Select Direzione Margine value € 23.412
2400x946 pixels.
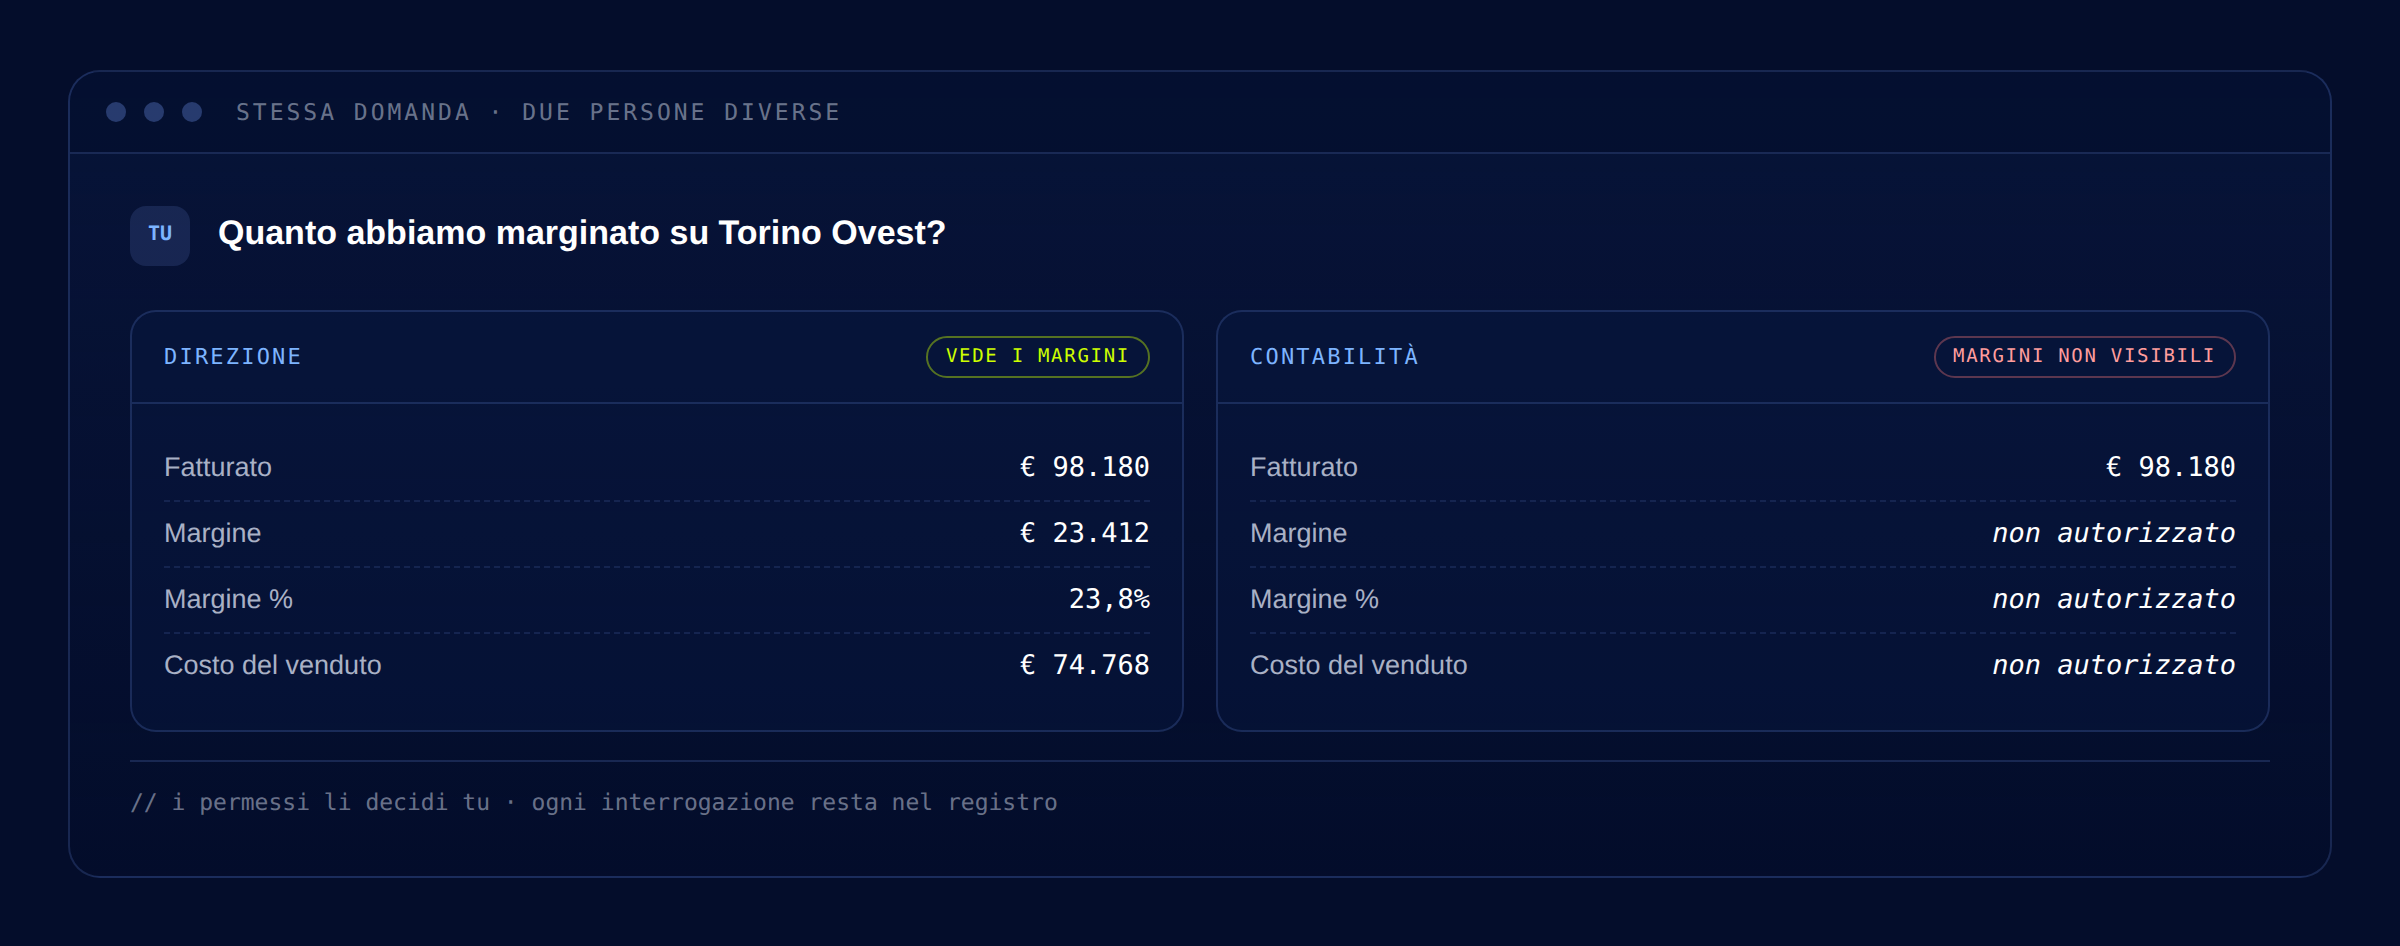[x=1084, y=533]
